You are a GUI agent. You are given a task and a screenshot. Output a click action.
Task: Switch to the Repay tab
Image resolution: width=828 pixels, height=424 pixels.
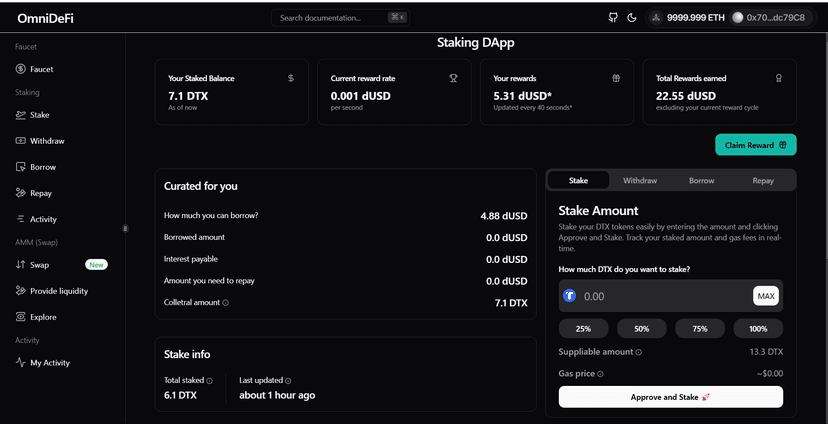click(763, 181)
